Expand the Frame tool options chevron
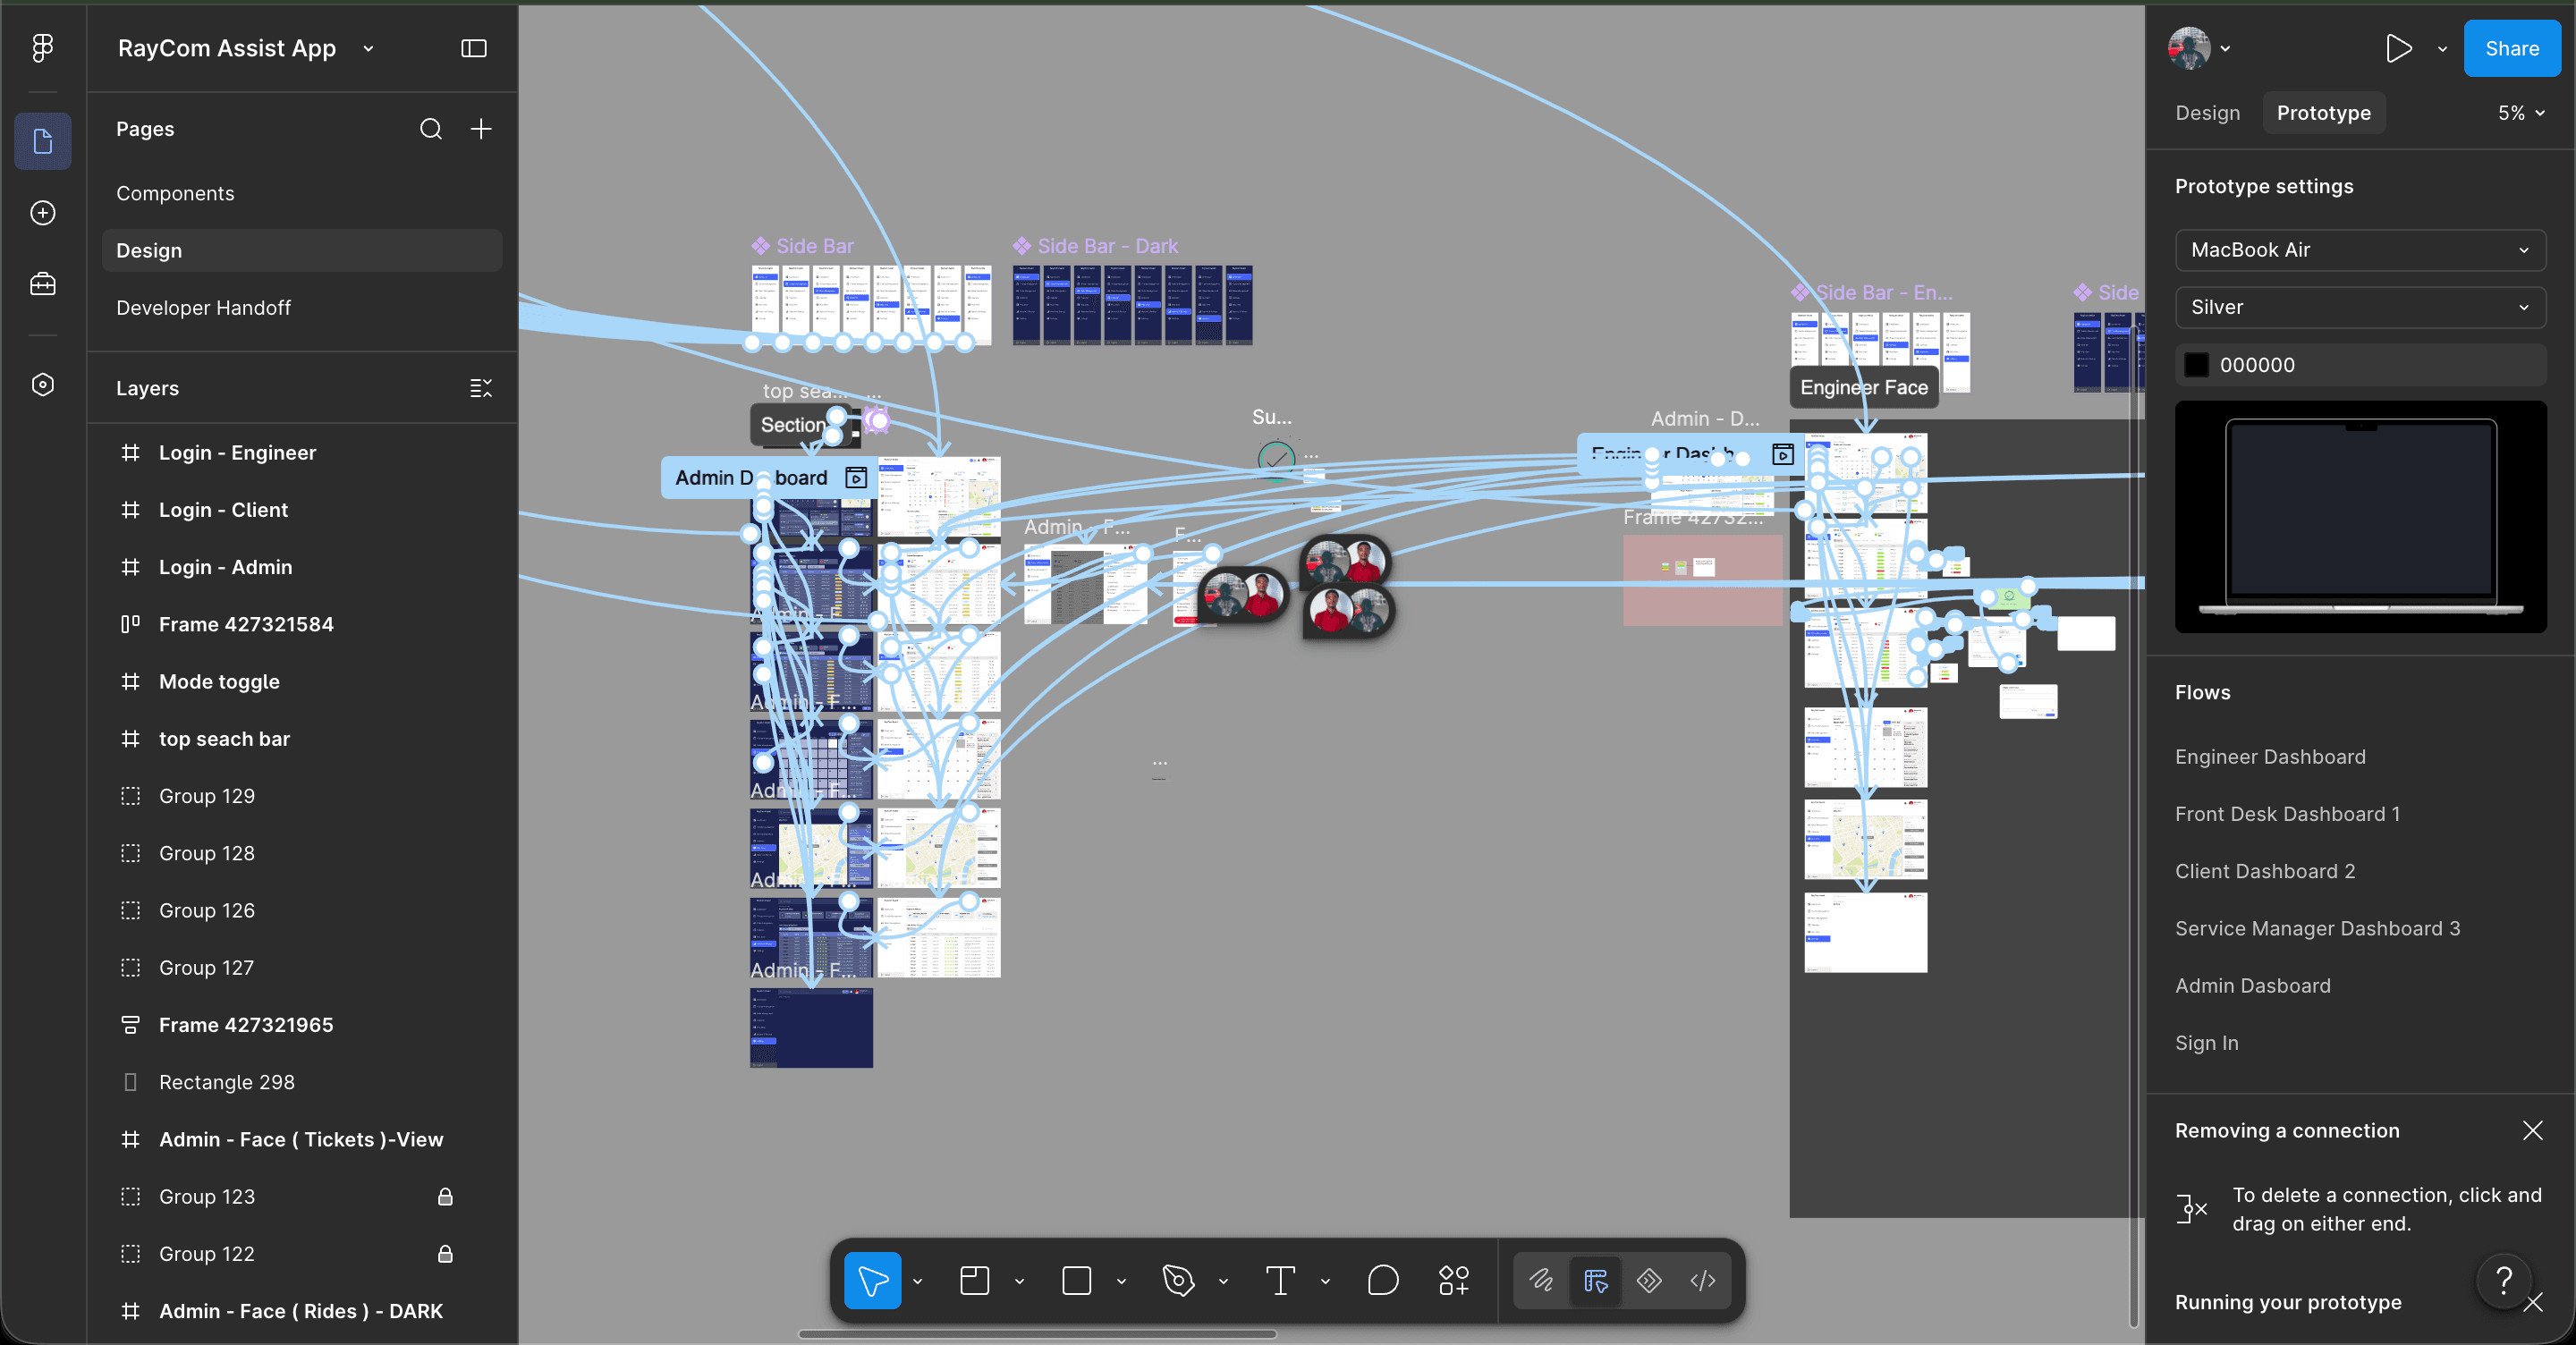 (x=1019, y=1281)
